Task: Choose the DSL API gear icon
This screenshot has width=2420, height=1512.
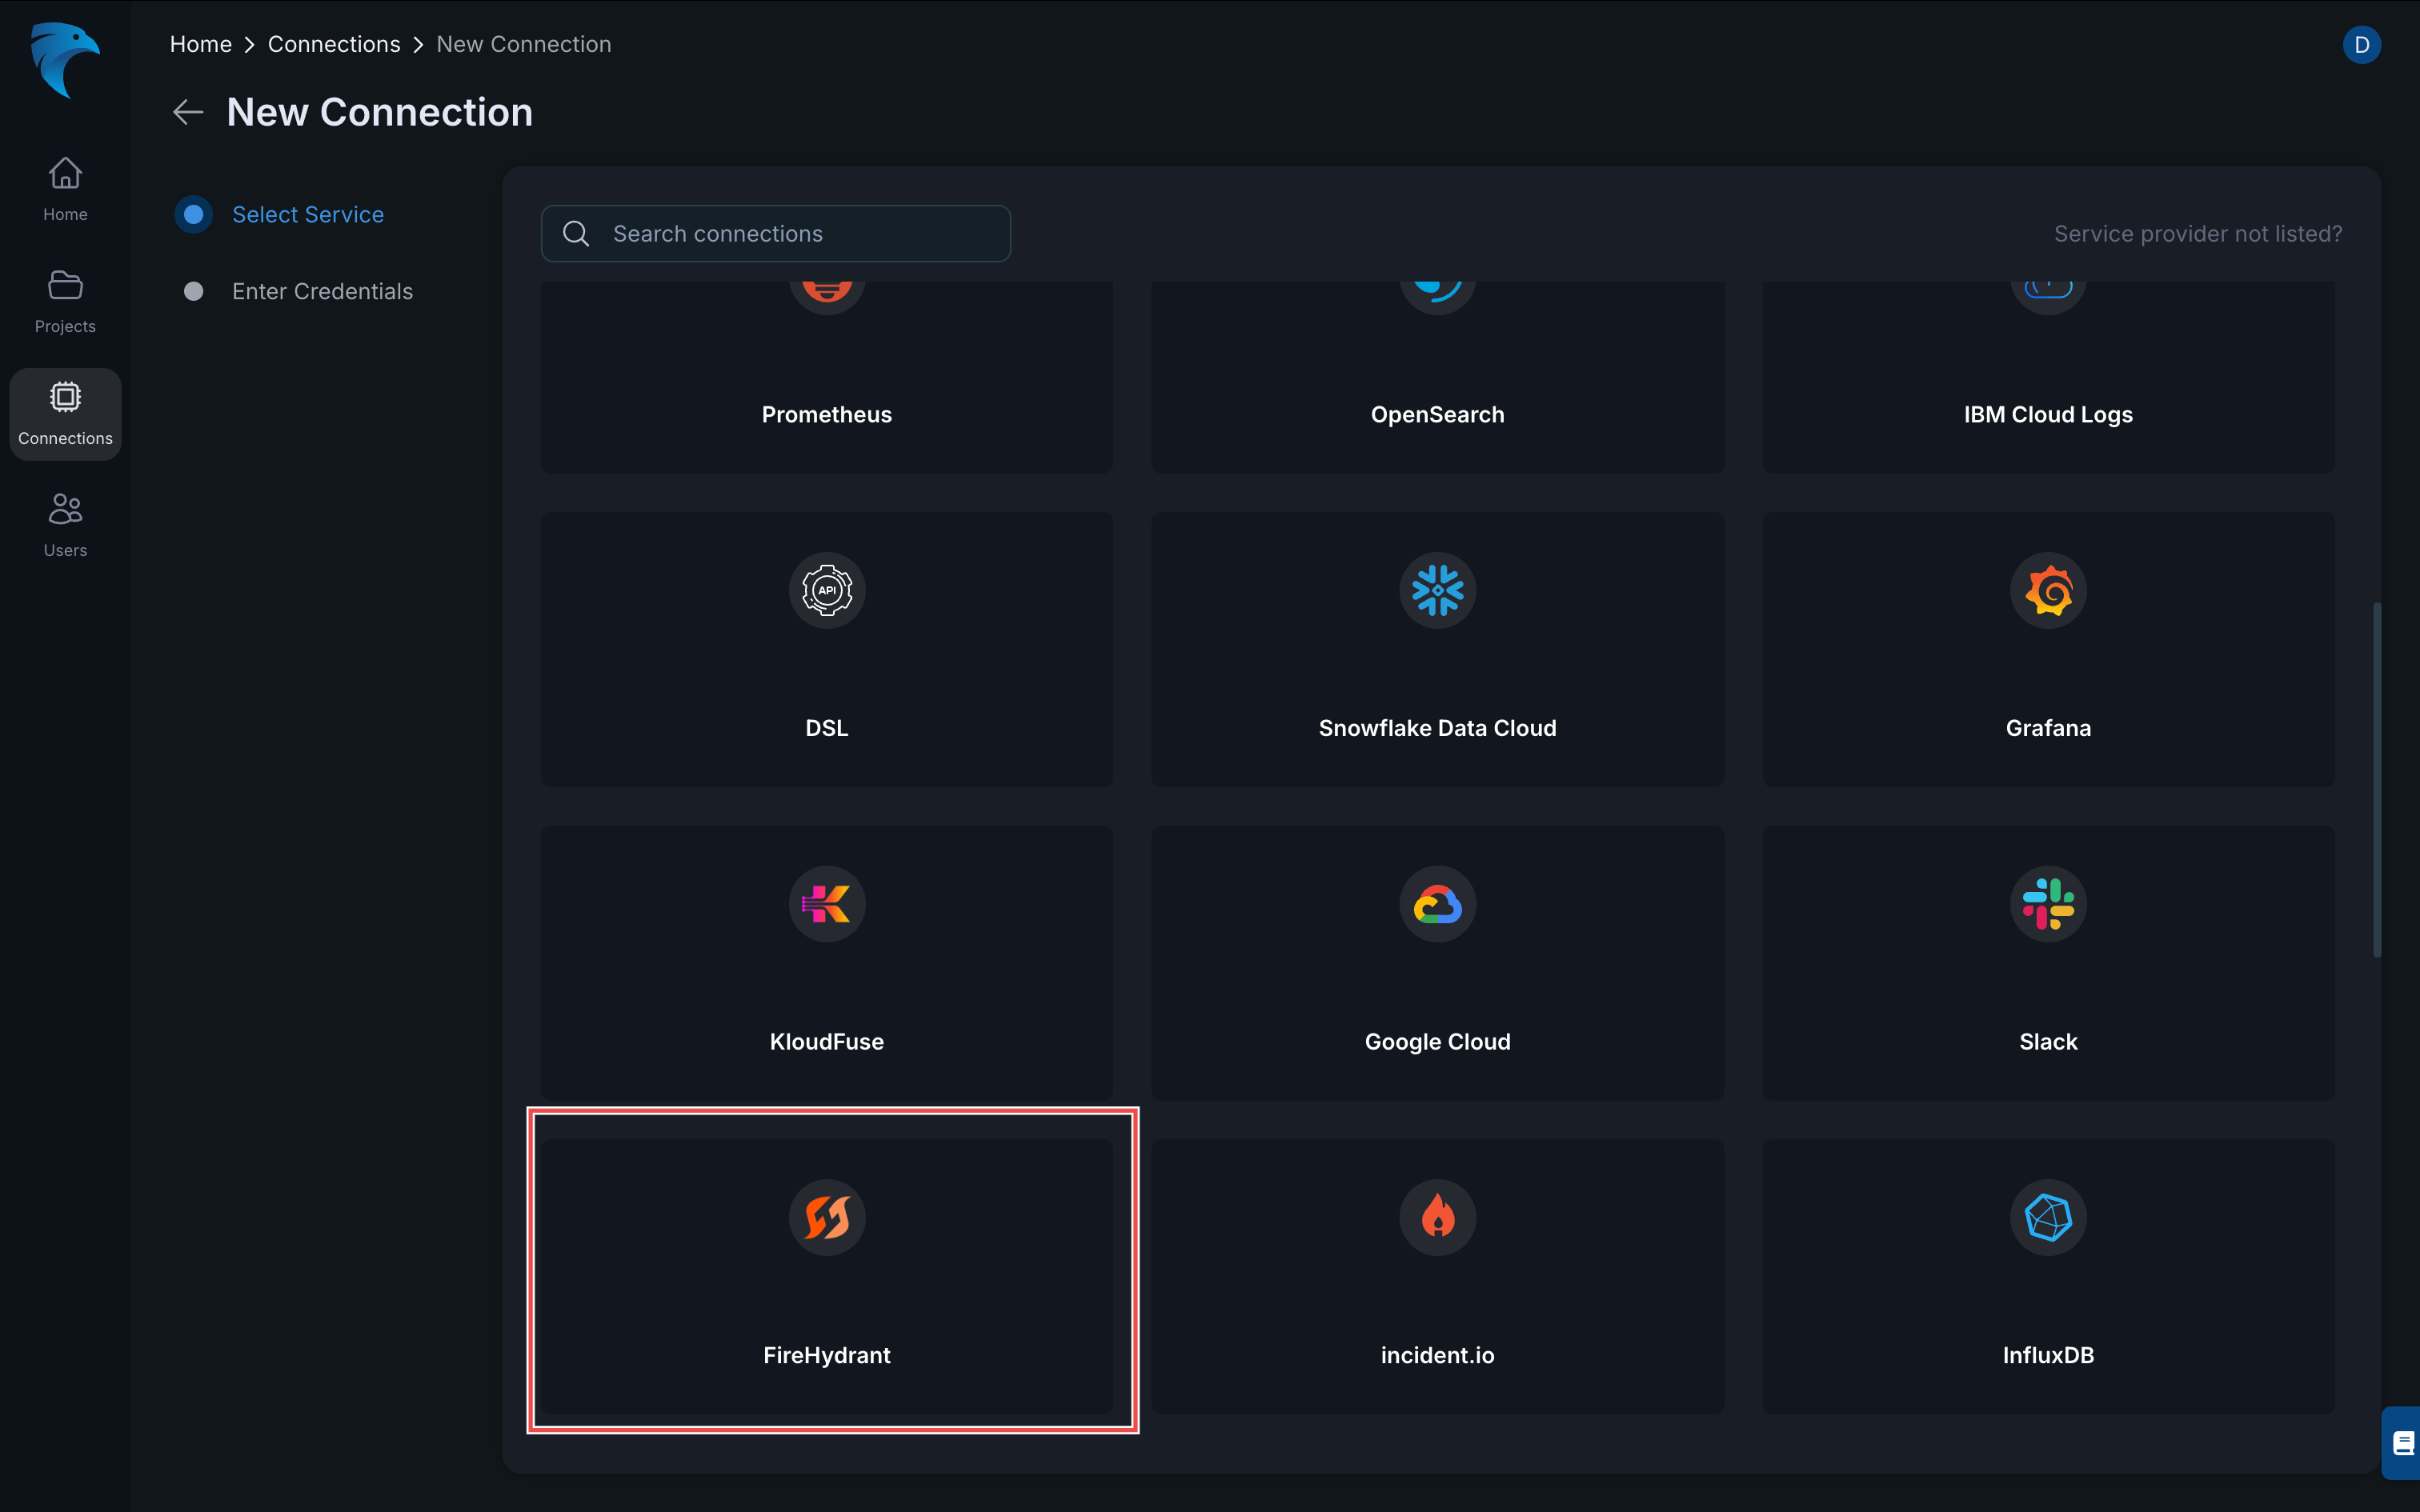Action: point(826,590)
